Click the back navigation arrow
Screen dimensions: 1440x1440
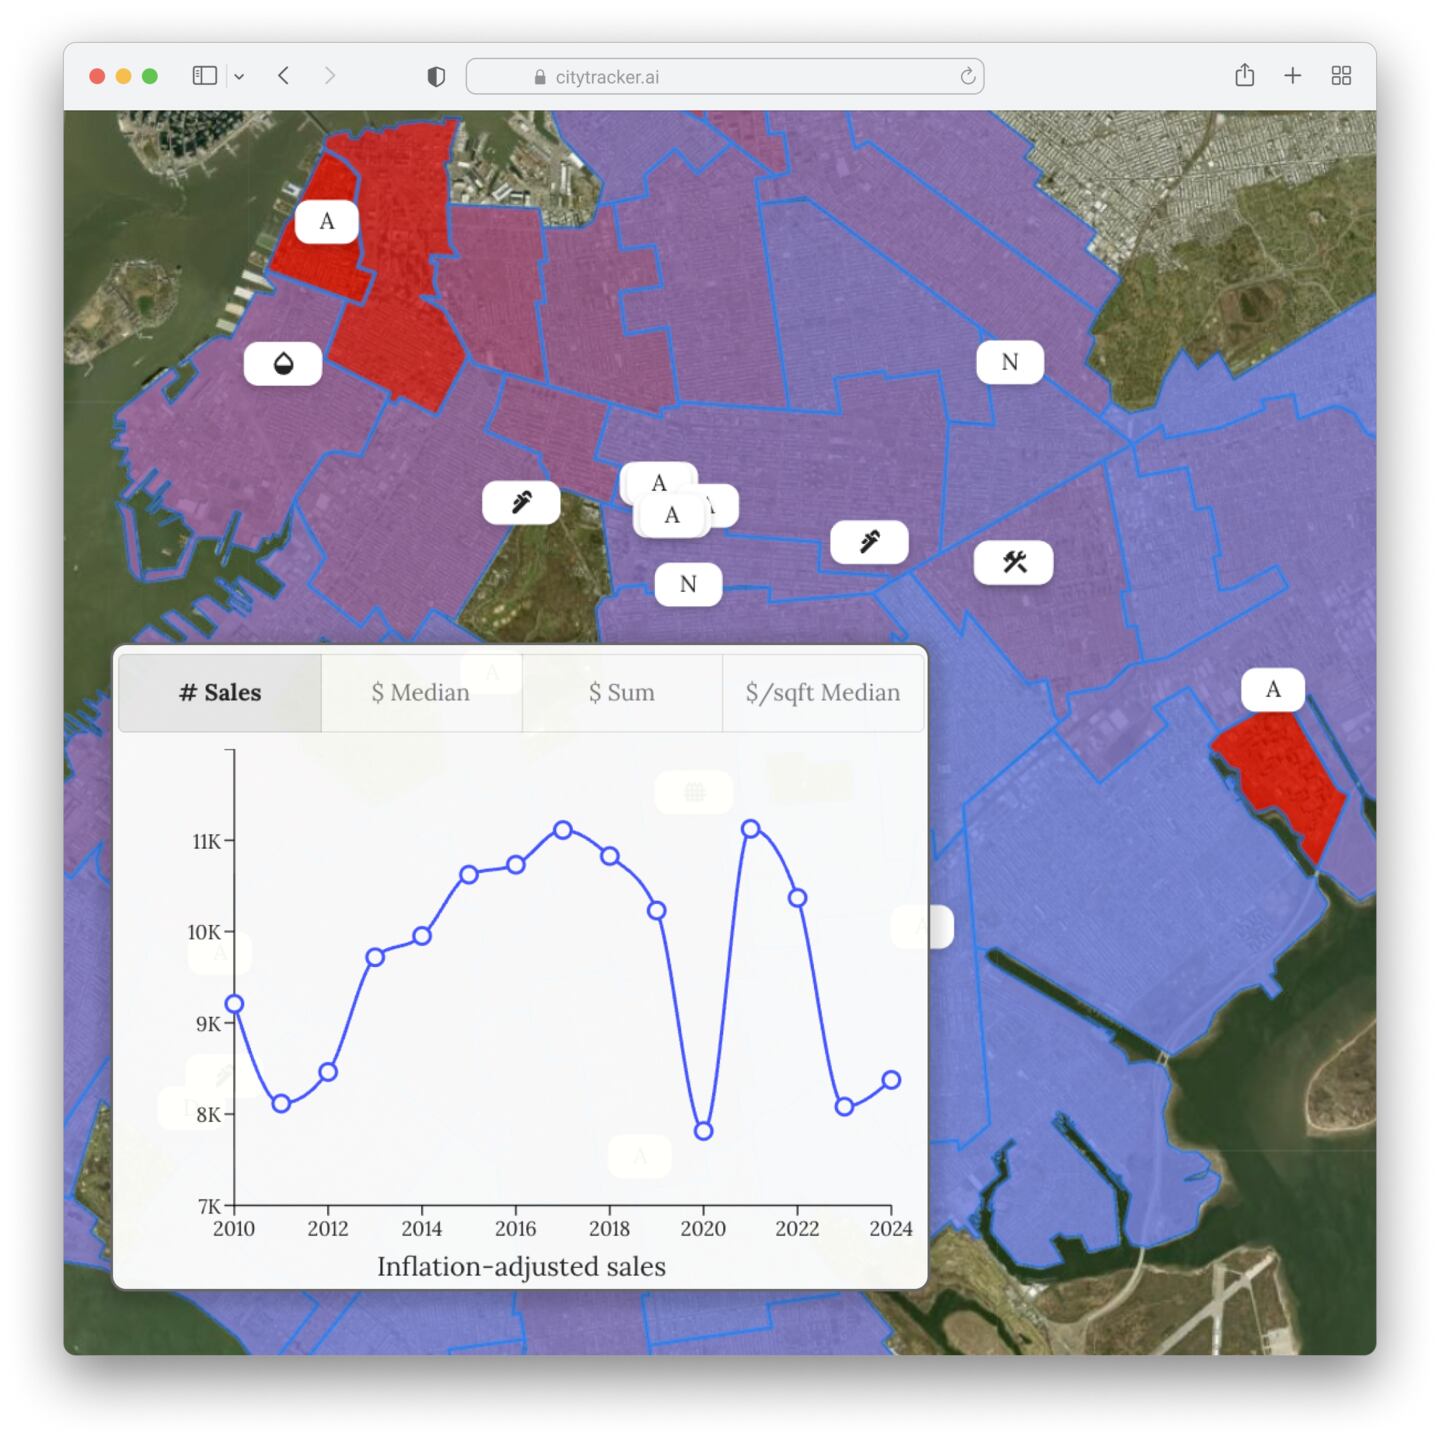(282, 75)
